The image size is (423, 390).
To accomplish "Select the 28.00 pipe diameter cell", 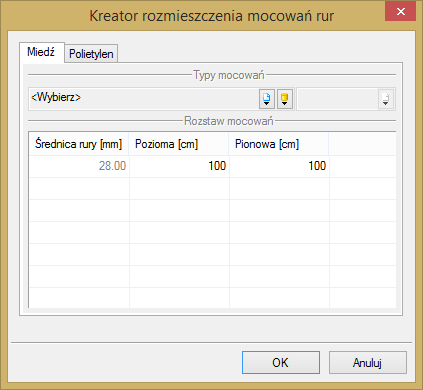I will (x=79, y=166).
